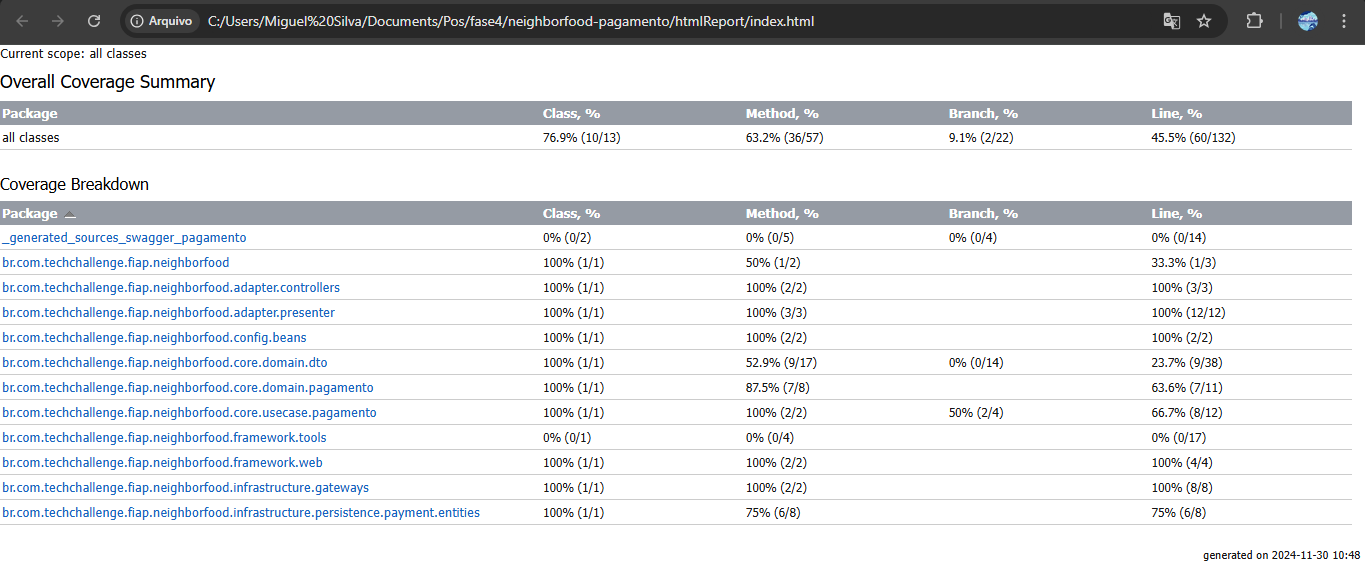
Task: Sort breakdown by Method, % header
Action: pyautogui.click(x=782, y=213)
